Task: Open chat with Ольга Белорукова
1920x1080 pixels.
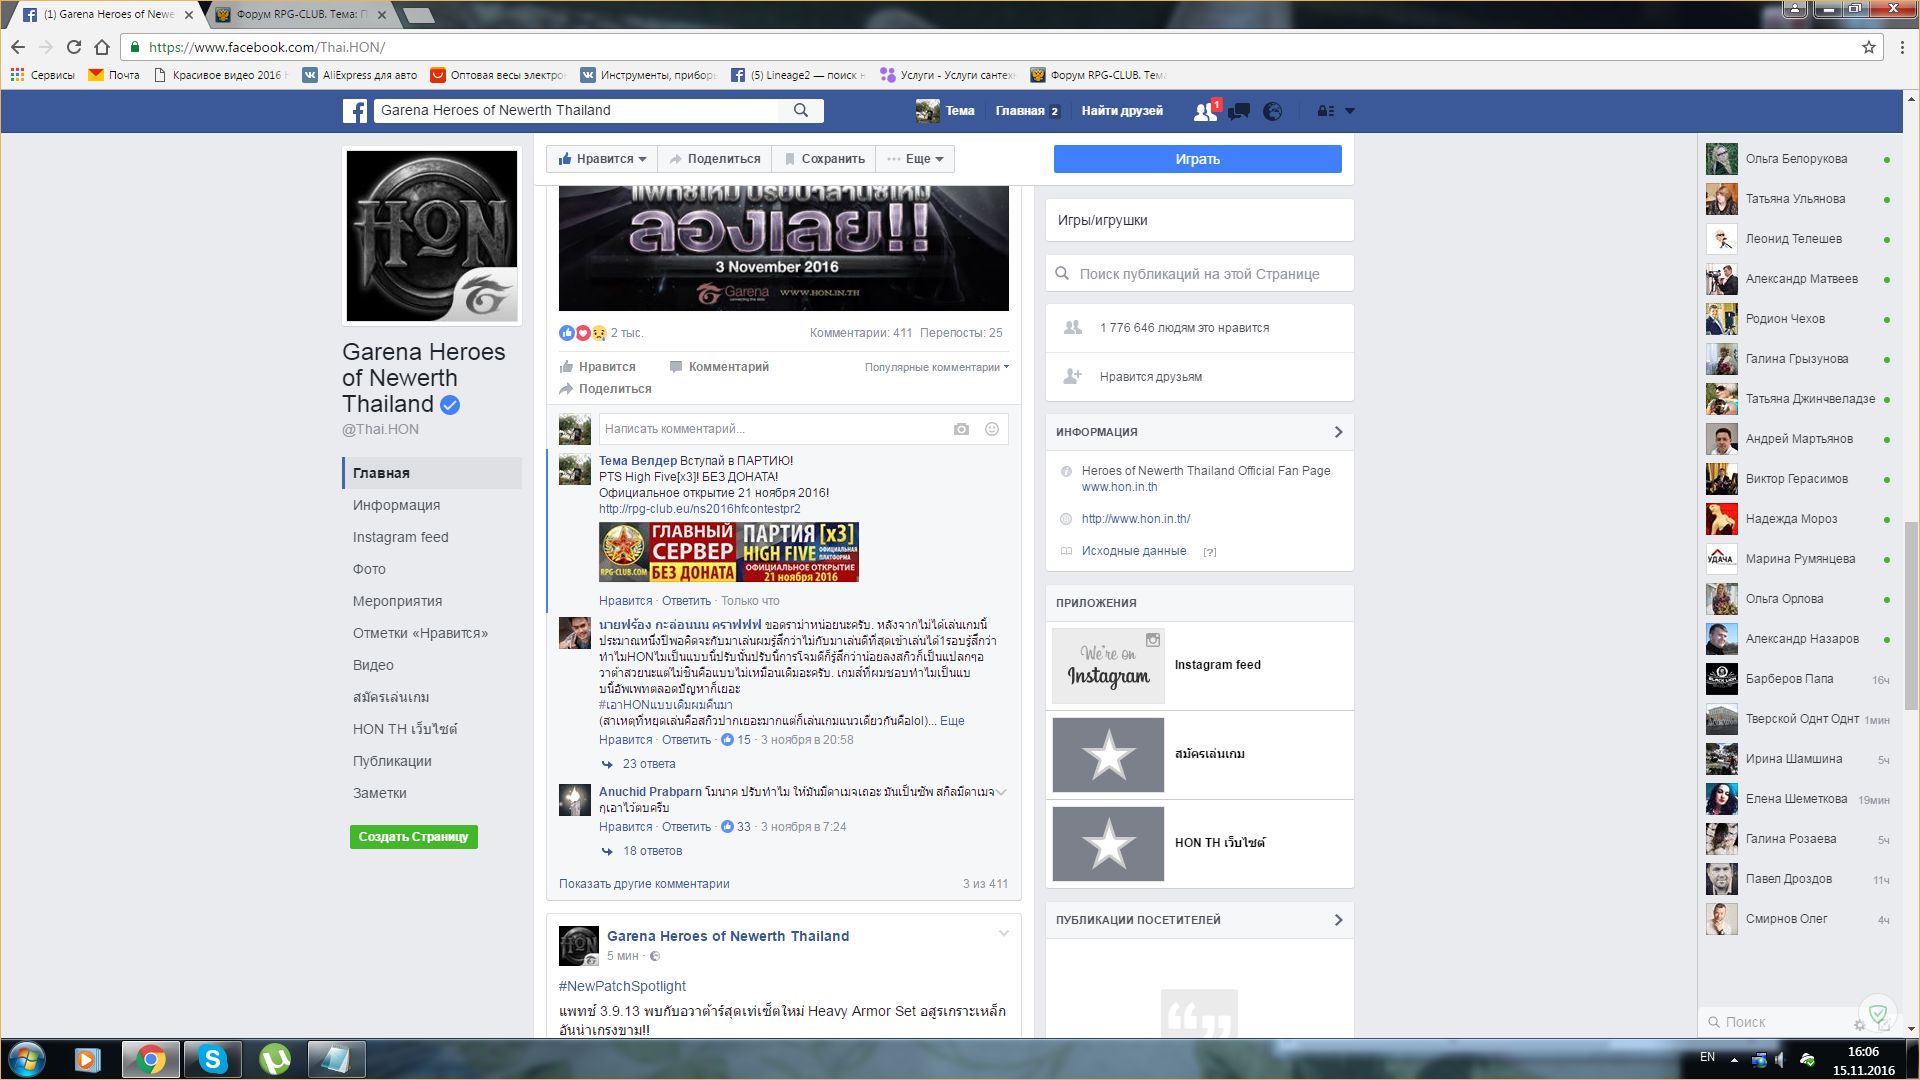Action: (x=1798, y=159)
